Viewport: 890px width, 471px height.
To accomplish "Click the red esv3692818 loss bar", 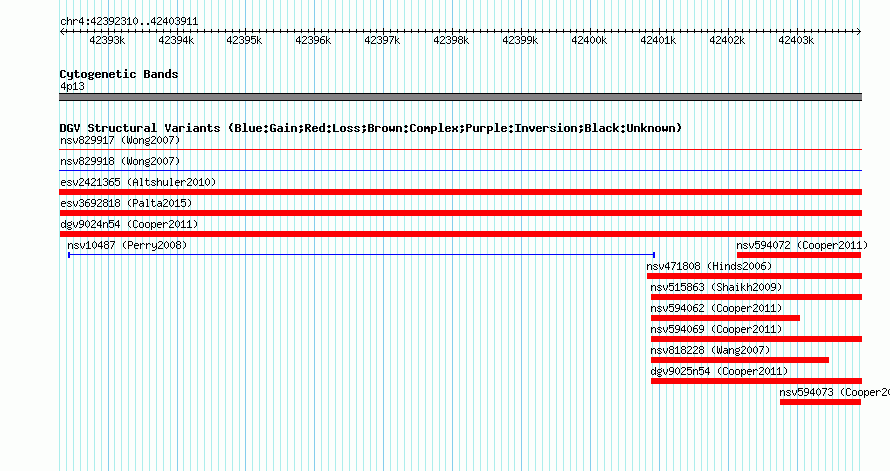I will point(460,213).
